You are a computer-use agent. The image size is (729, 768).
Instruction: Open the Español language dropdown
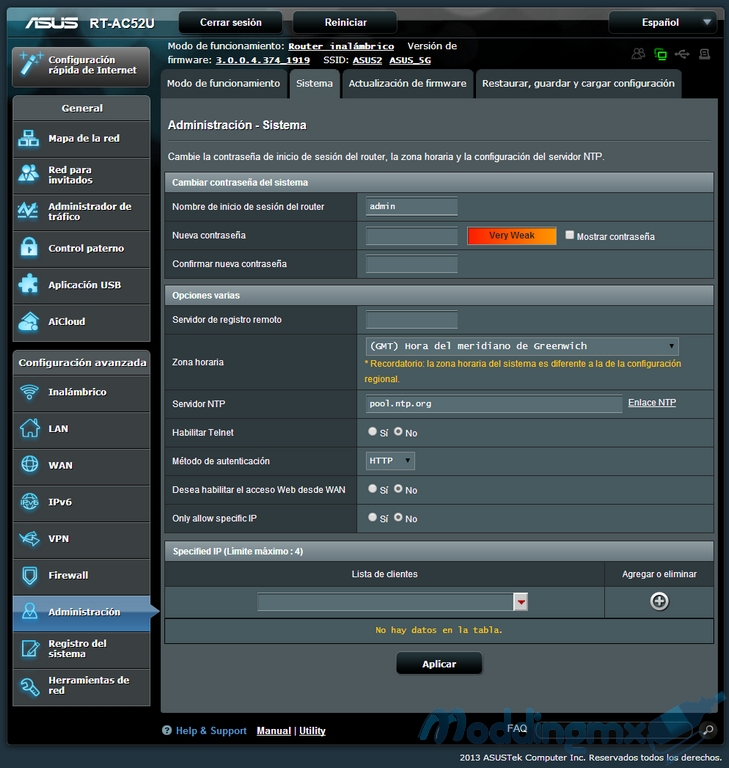pyautogui.click(x=662, y=22)
